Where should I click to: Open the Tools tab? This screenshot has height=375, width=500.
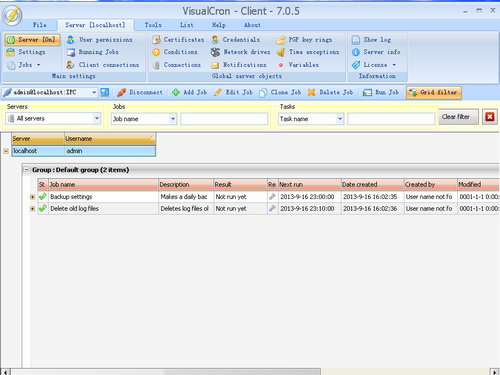153,25
